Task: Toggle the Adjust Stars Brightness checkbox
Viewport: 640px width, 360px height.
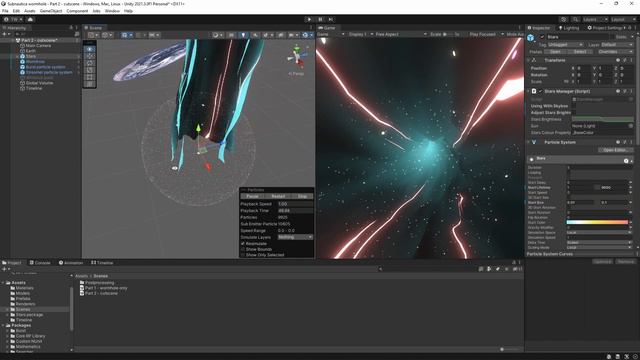Action: [x=574, y=112]
